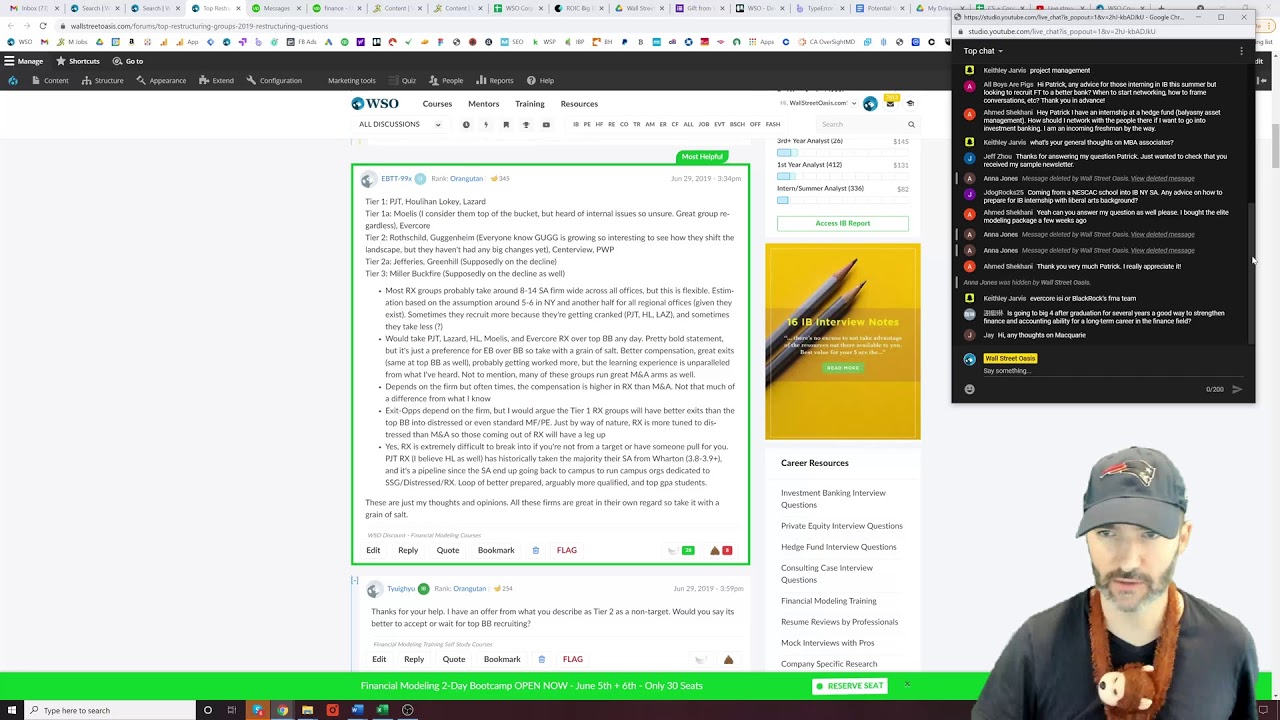Screen dimensions: 1280x720
Task: Click the Windows taskbar search box
Action: point(110,710)
